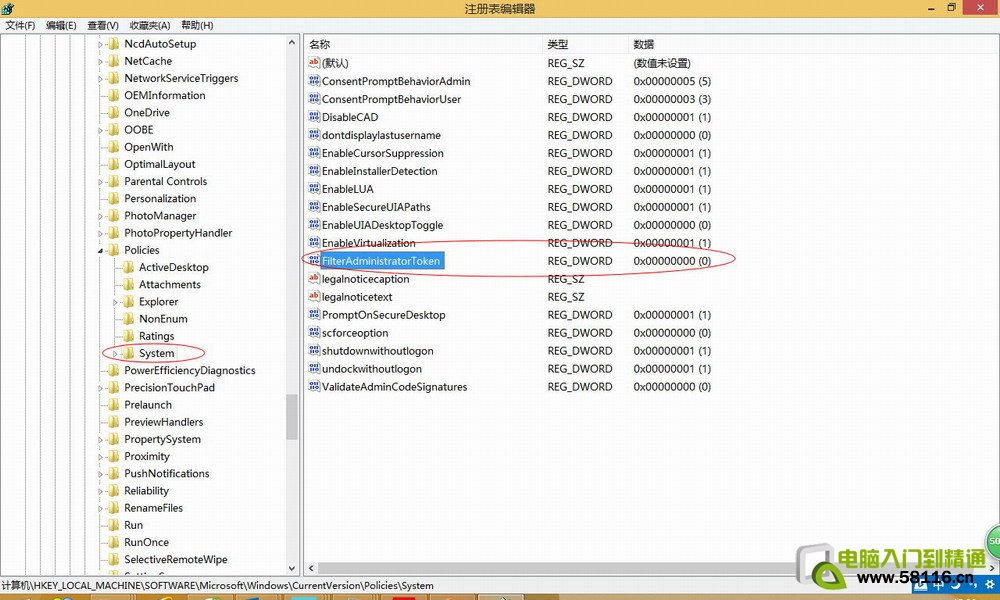The width and height of the screenshot is (1000, 600).
Task: Click the NcdAutoSetup folder icon
Action: click(x=114, y=43)
